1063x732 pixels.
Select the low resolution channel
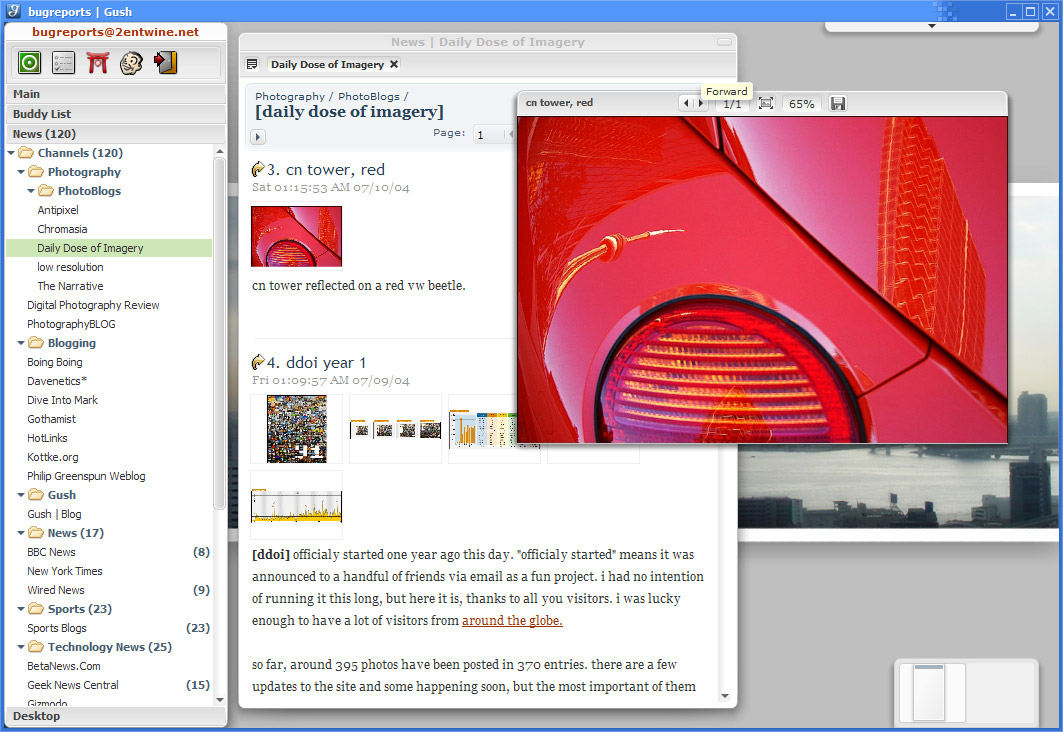[71, 267]
